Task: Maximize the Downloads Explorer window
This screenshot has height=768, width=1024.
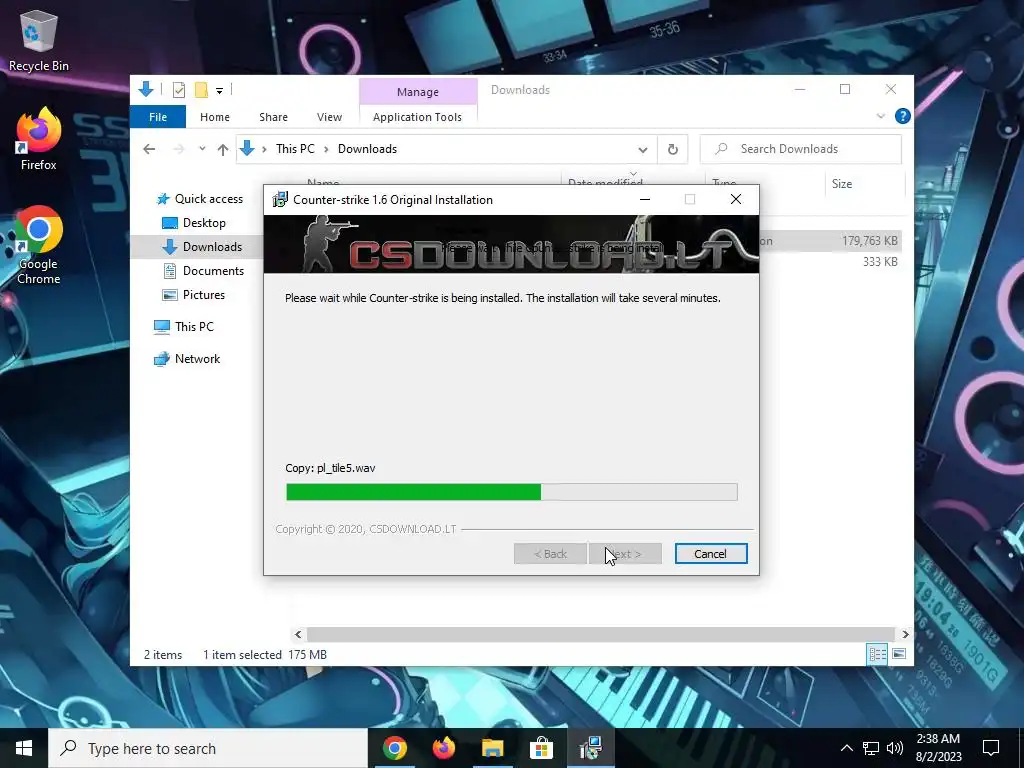Action: click(x=845, y=89)
